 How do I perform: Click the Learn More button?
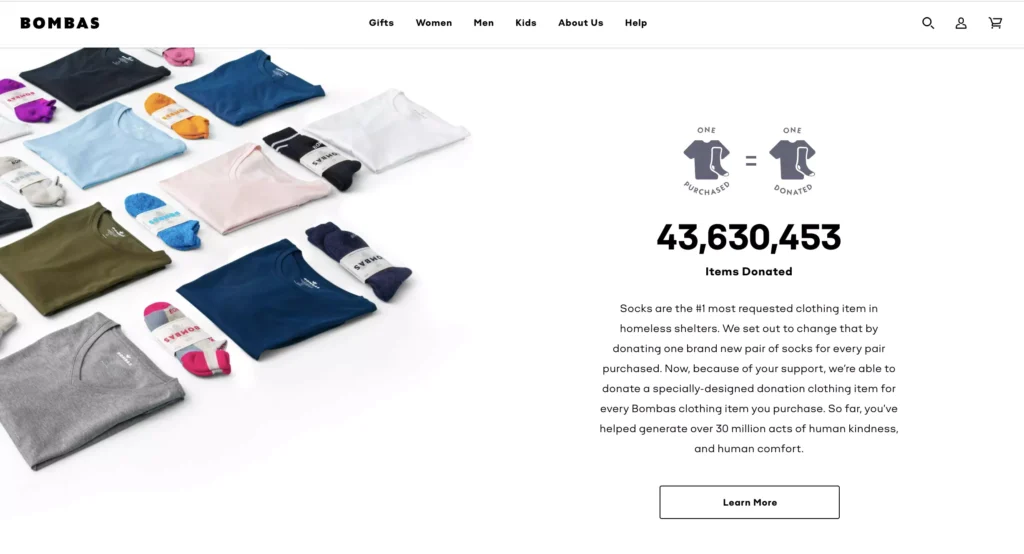(749, 502)
